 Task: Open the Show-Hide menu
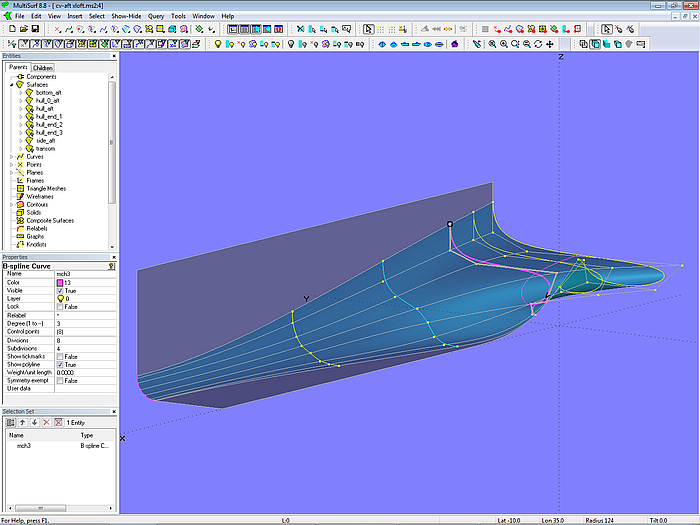pyautogui.click(x=125, y=16)
